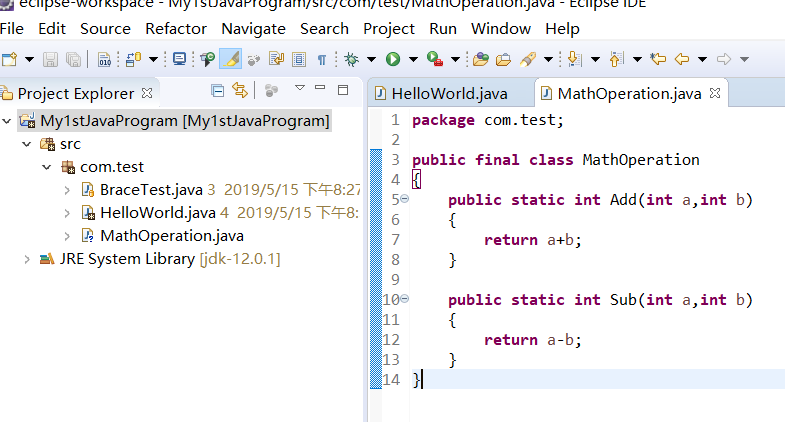Click the Open Type folder icon
The width and height of the screenshot is (785, 422).
coord(481,59)
